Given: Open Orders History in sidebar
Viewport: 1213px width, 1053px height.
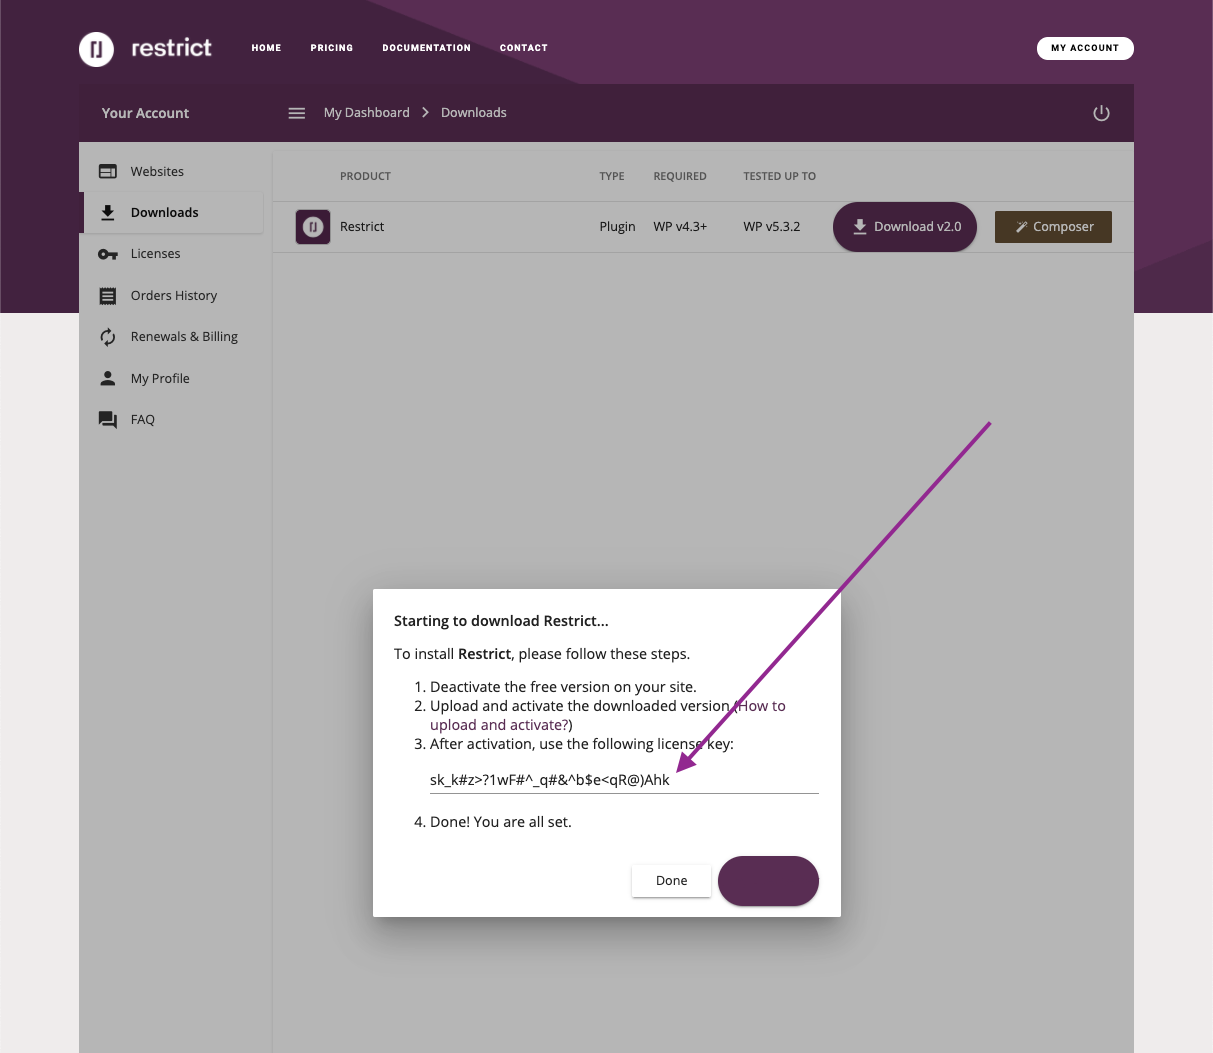Looking at the screenshot, I should (x=172, y=296).
